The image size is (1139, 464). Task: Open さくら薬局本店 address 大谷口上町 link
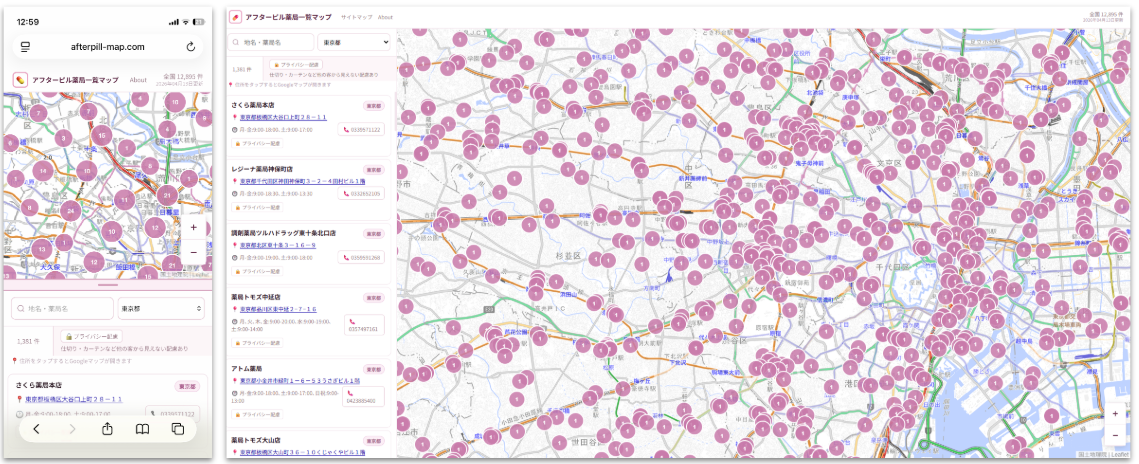click(283, 117)
